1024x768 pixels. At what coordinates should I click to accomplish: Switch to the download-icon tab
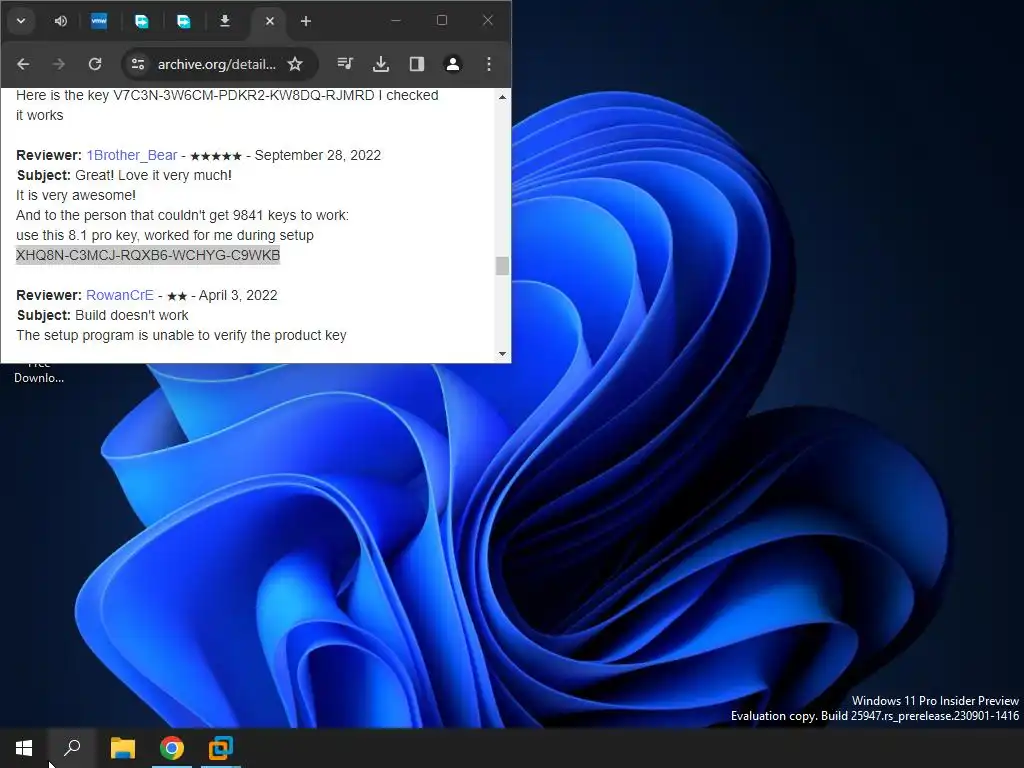coord(225,22)
